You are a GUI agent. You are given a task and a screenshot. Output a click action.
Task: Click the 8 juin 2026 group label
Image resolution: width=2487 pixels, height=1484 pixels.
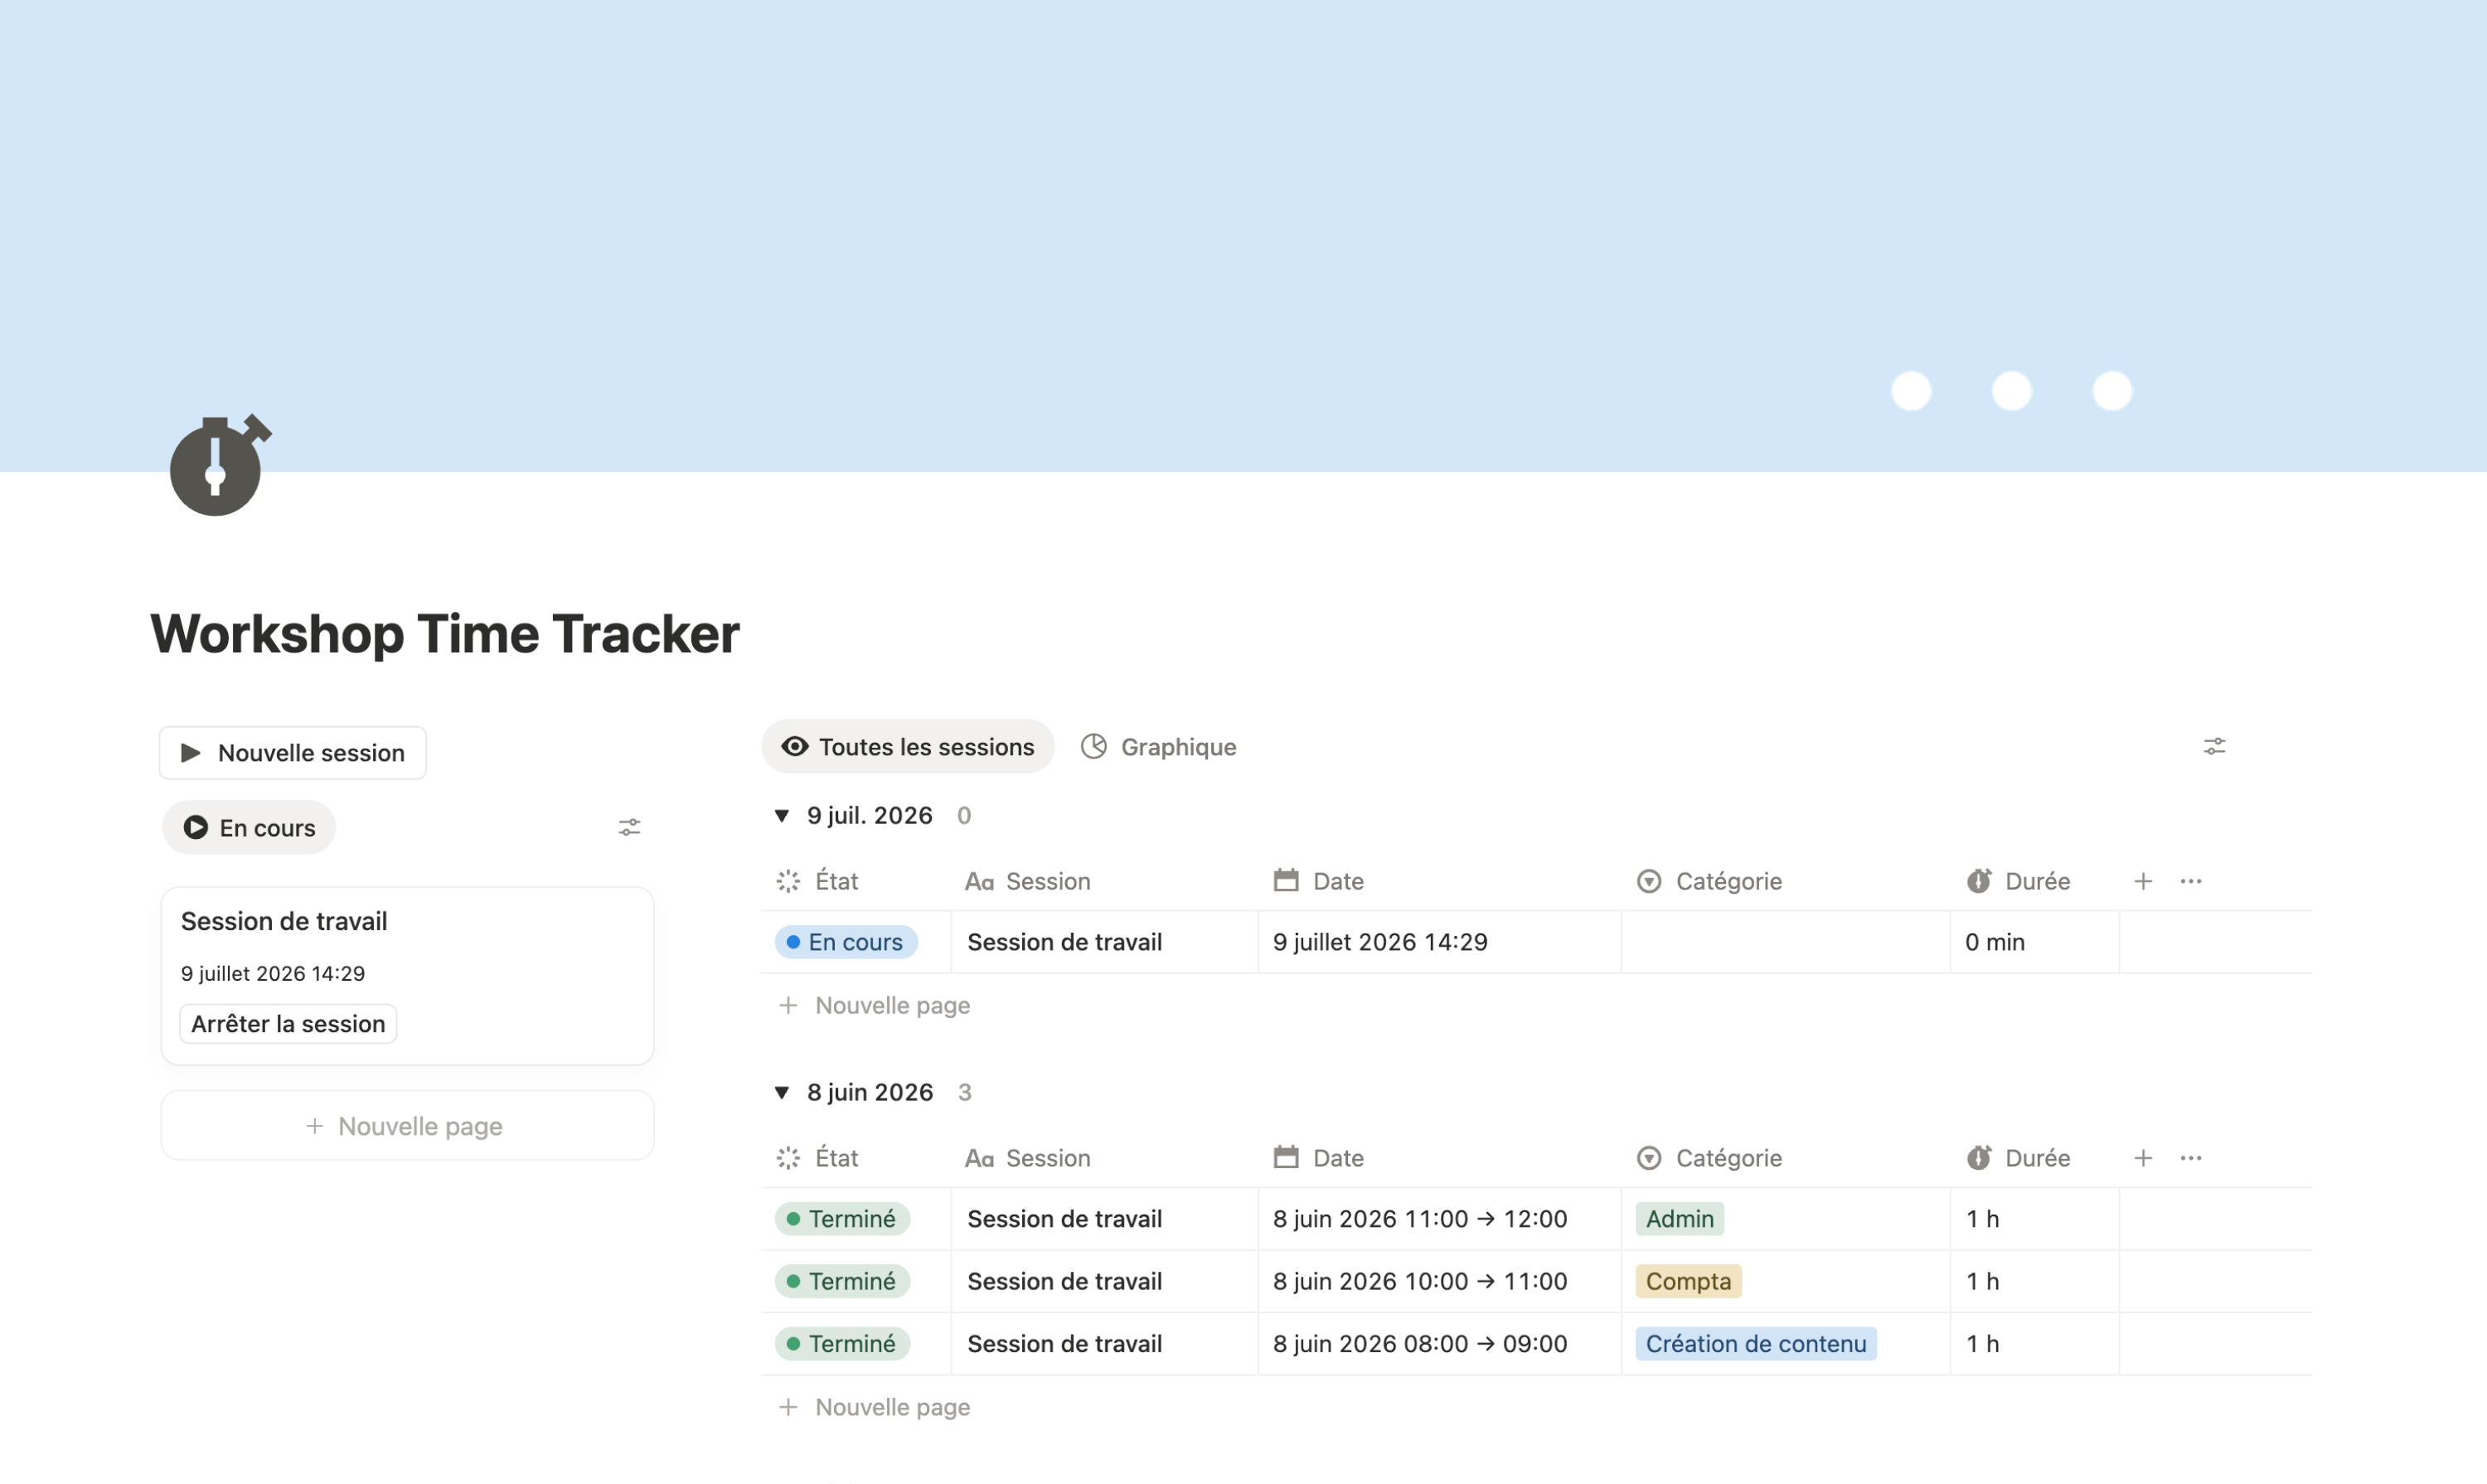[870, 1093]
